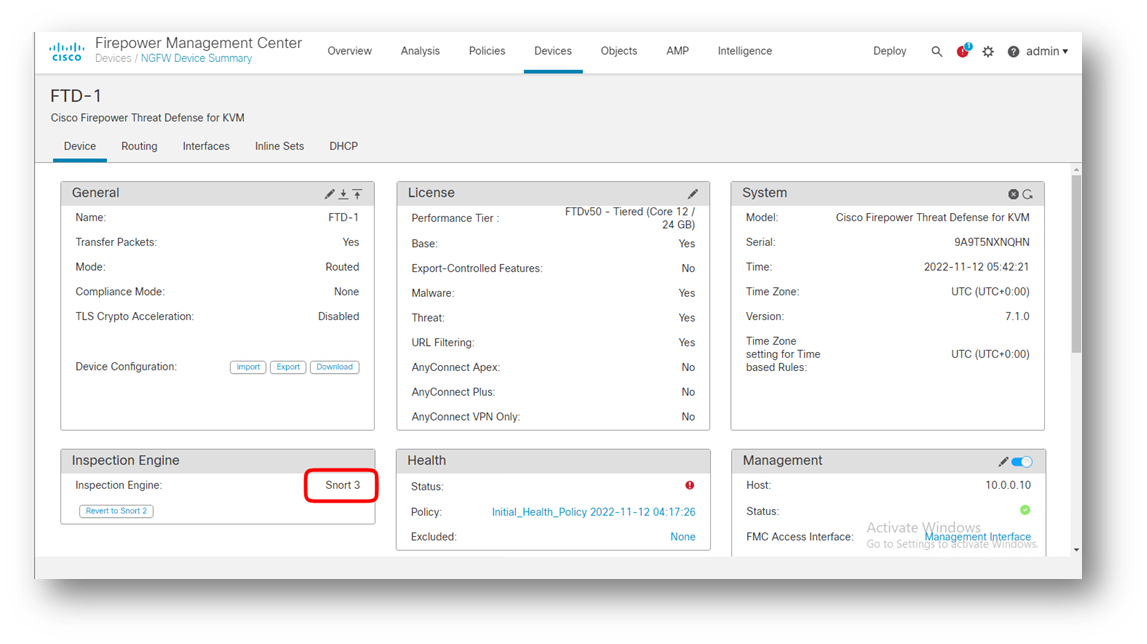This screenshot has height=644, width=1147.
Task: Toggle the Management slider off
Action: pyautogui.click(x=1023, y=461)
